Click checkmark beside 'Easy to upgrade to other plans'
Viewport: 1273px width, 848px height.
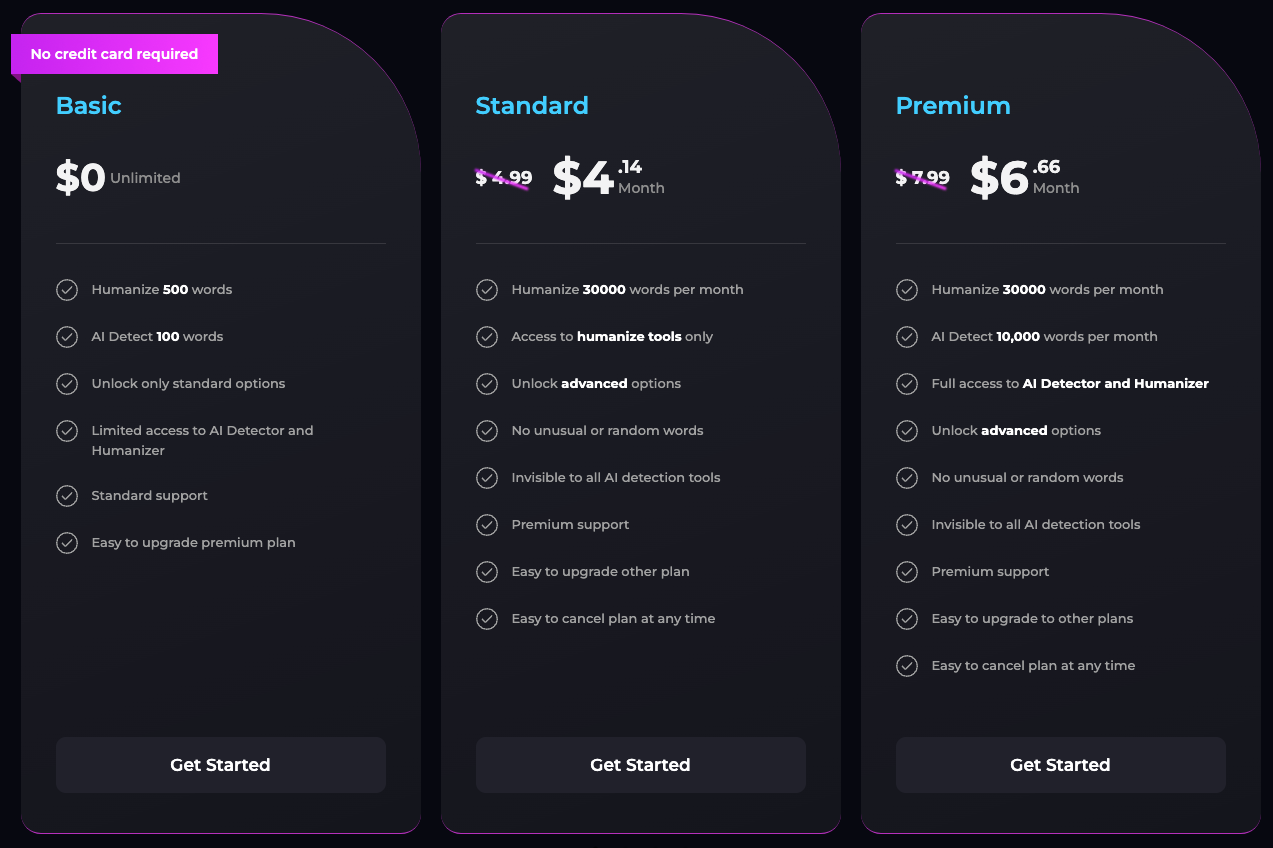(907, 619)
